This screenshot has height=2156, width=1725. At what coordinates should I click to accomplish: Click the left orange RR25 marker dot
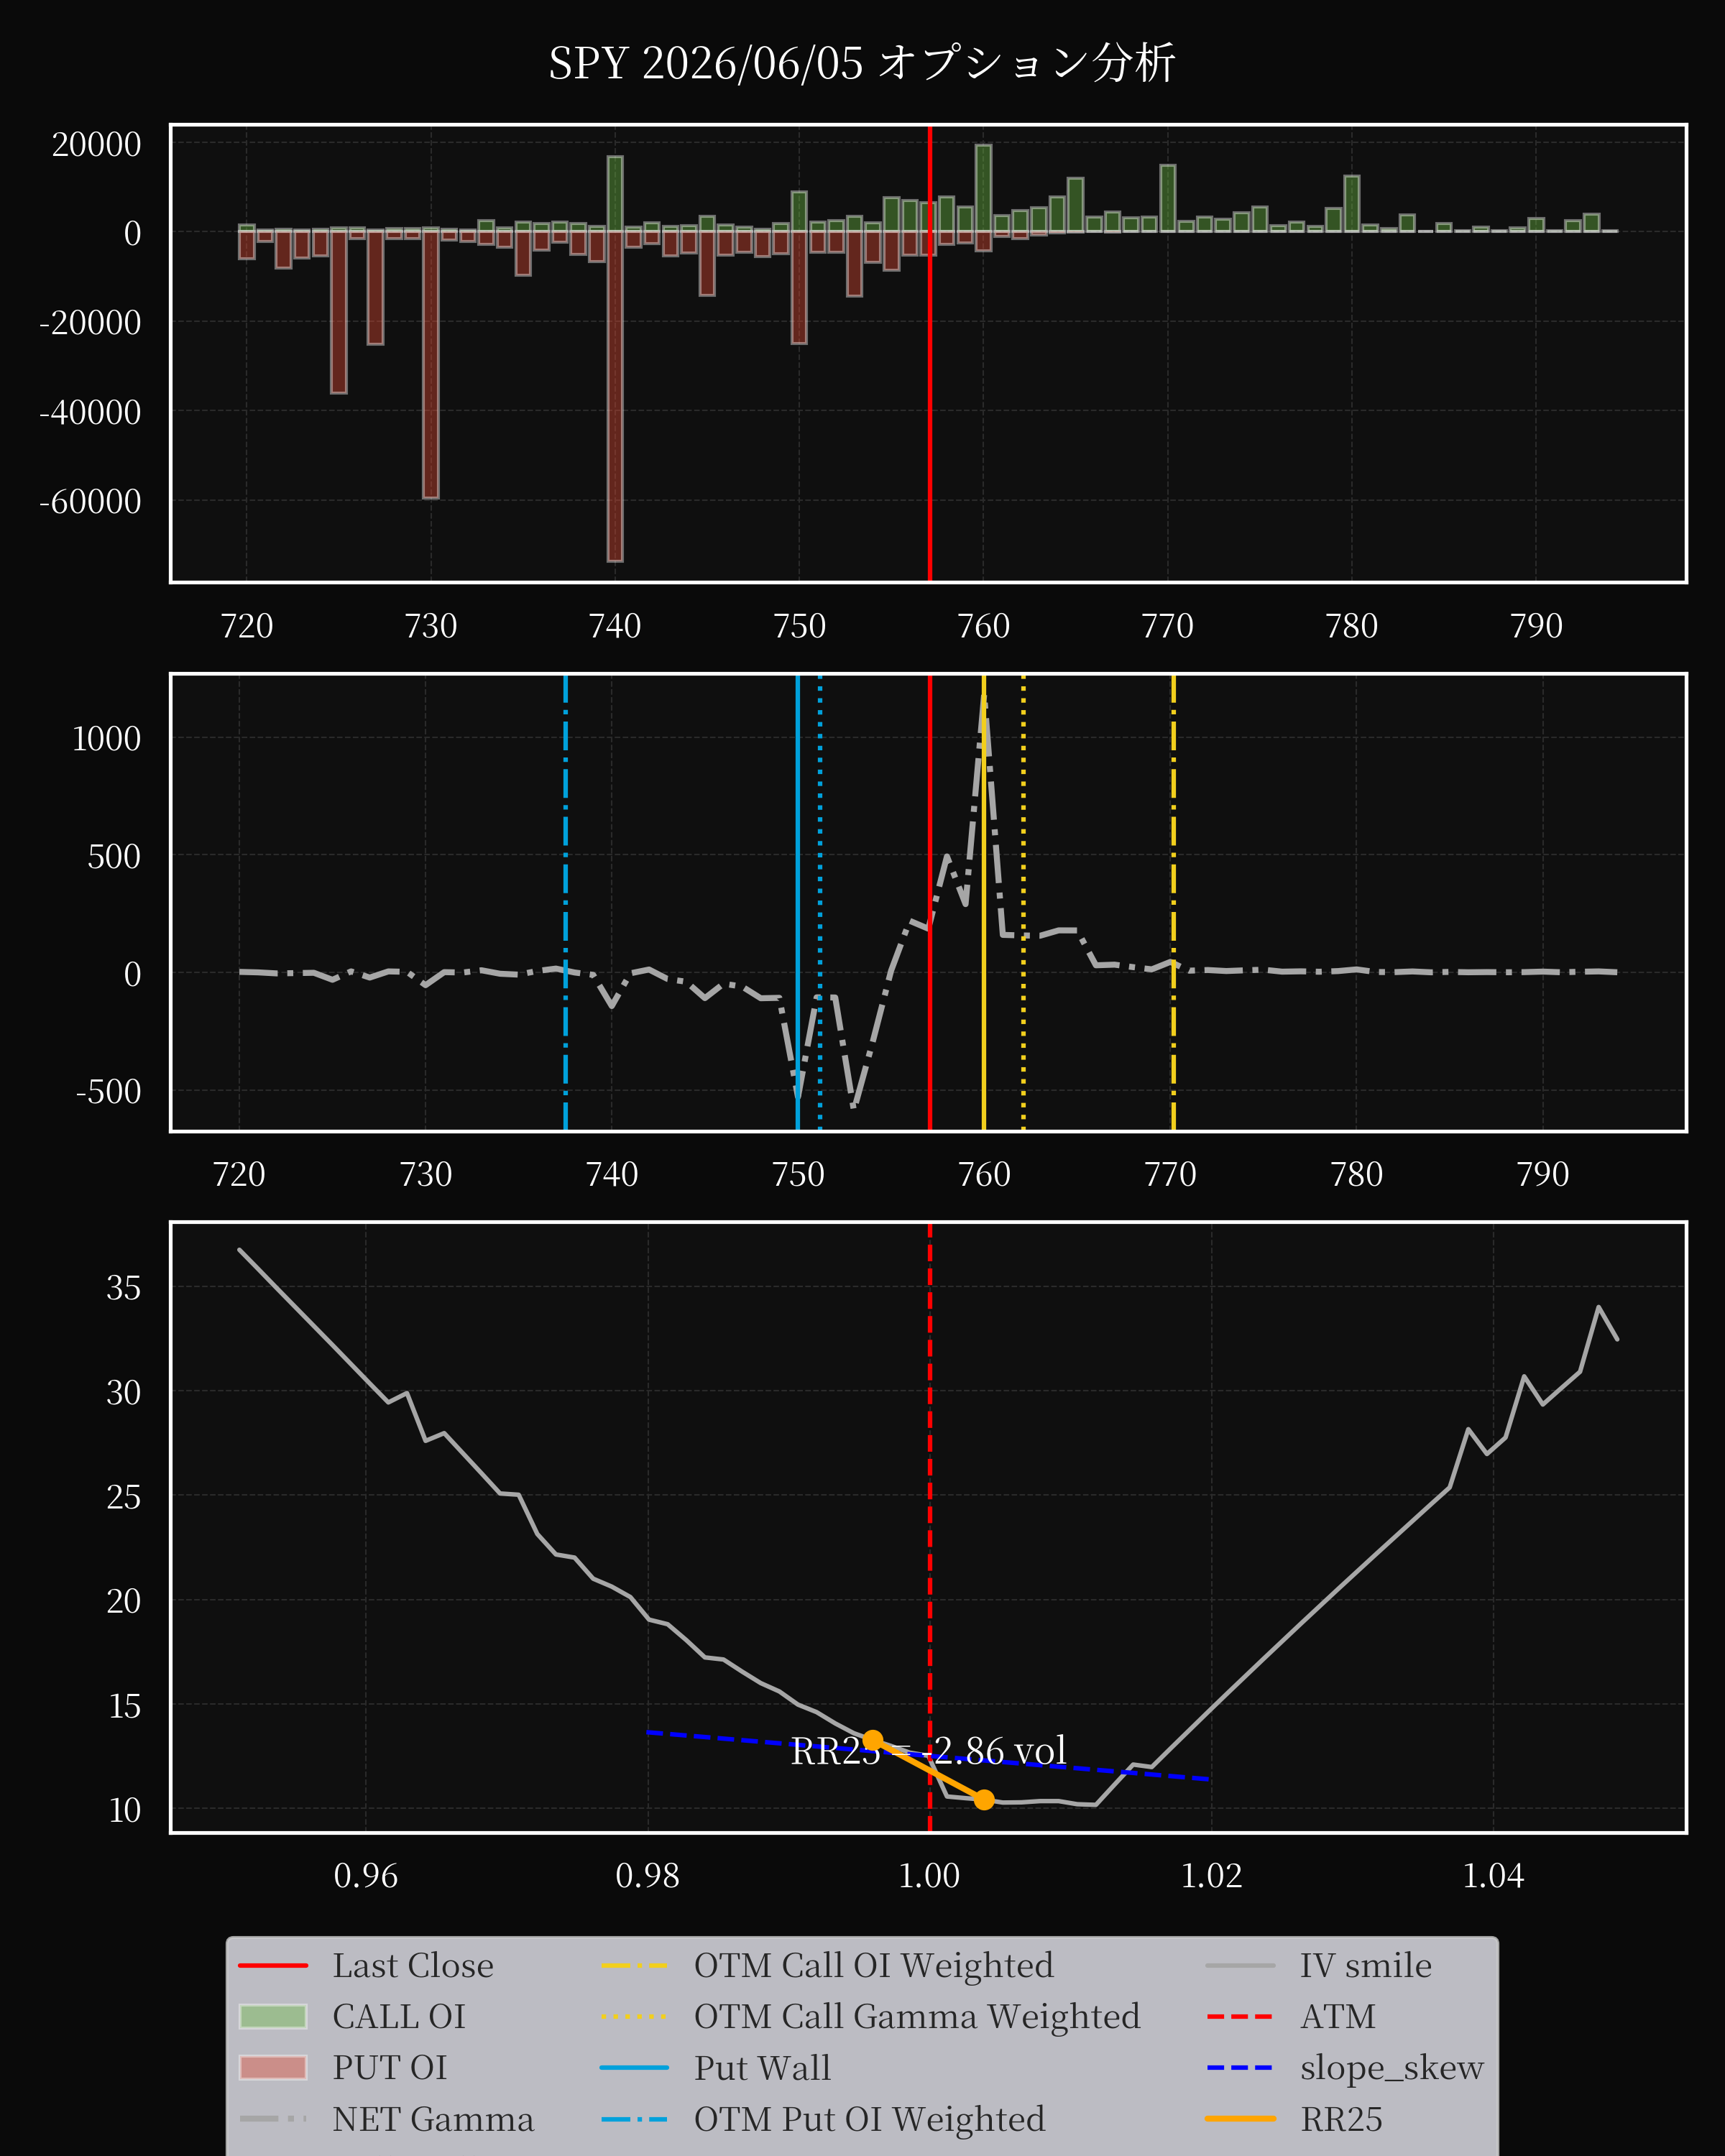(x=873, y=1740)
